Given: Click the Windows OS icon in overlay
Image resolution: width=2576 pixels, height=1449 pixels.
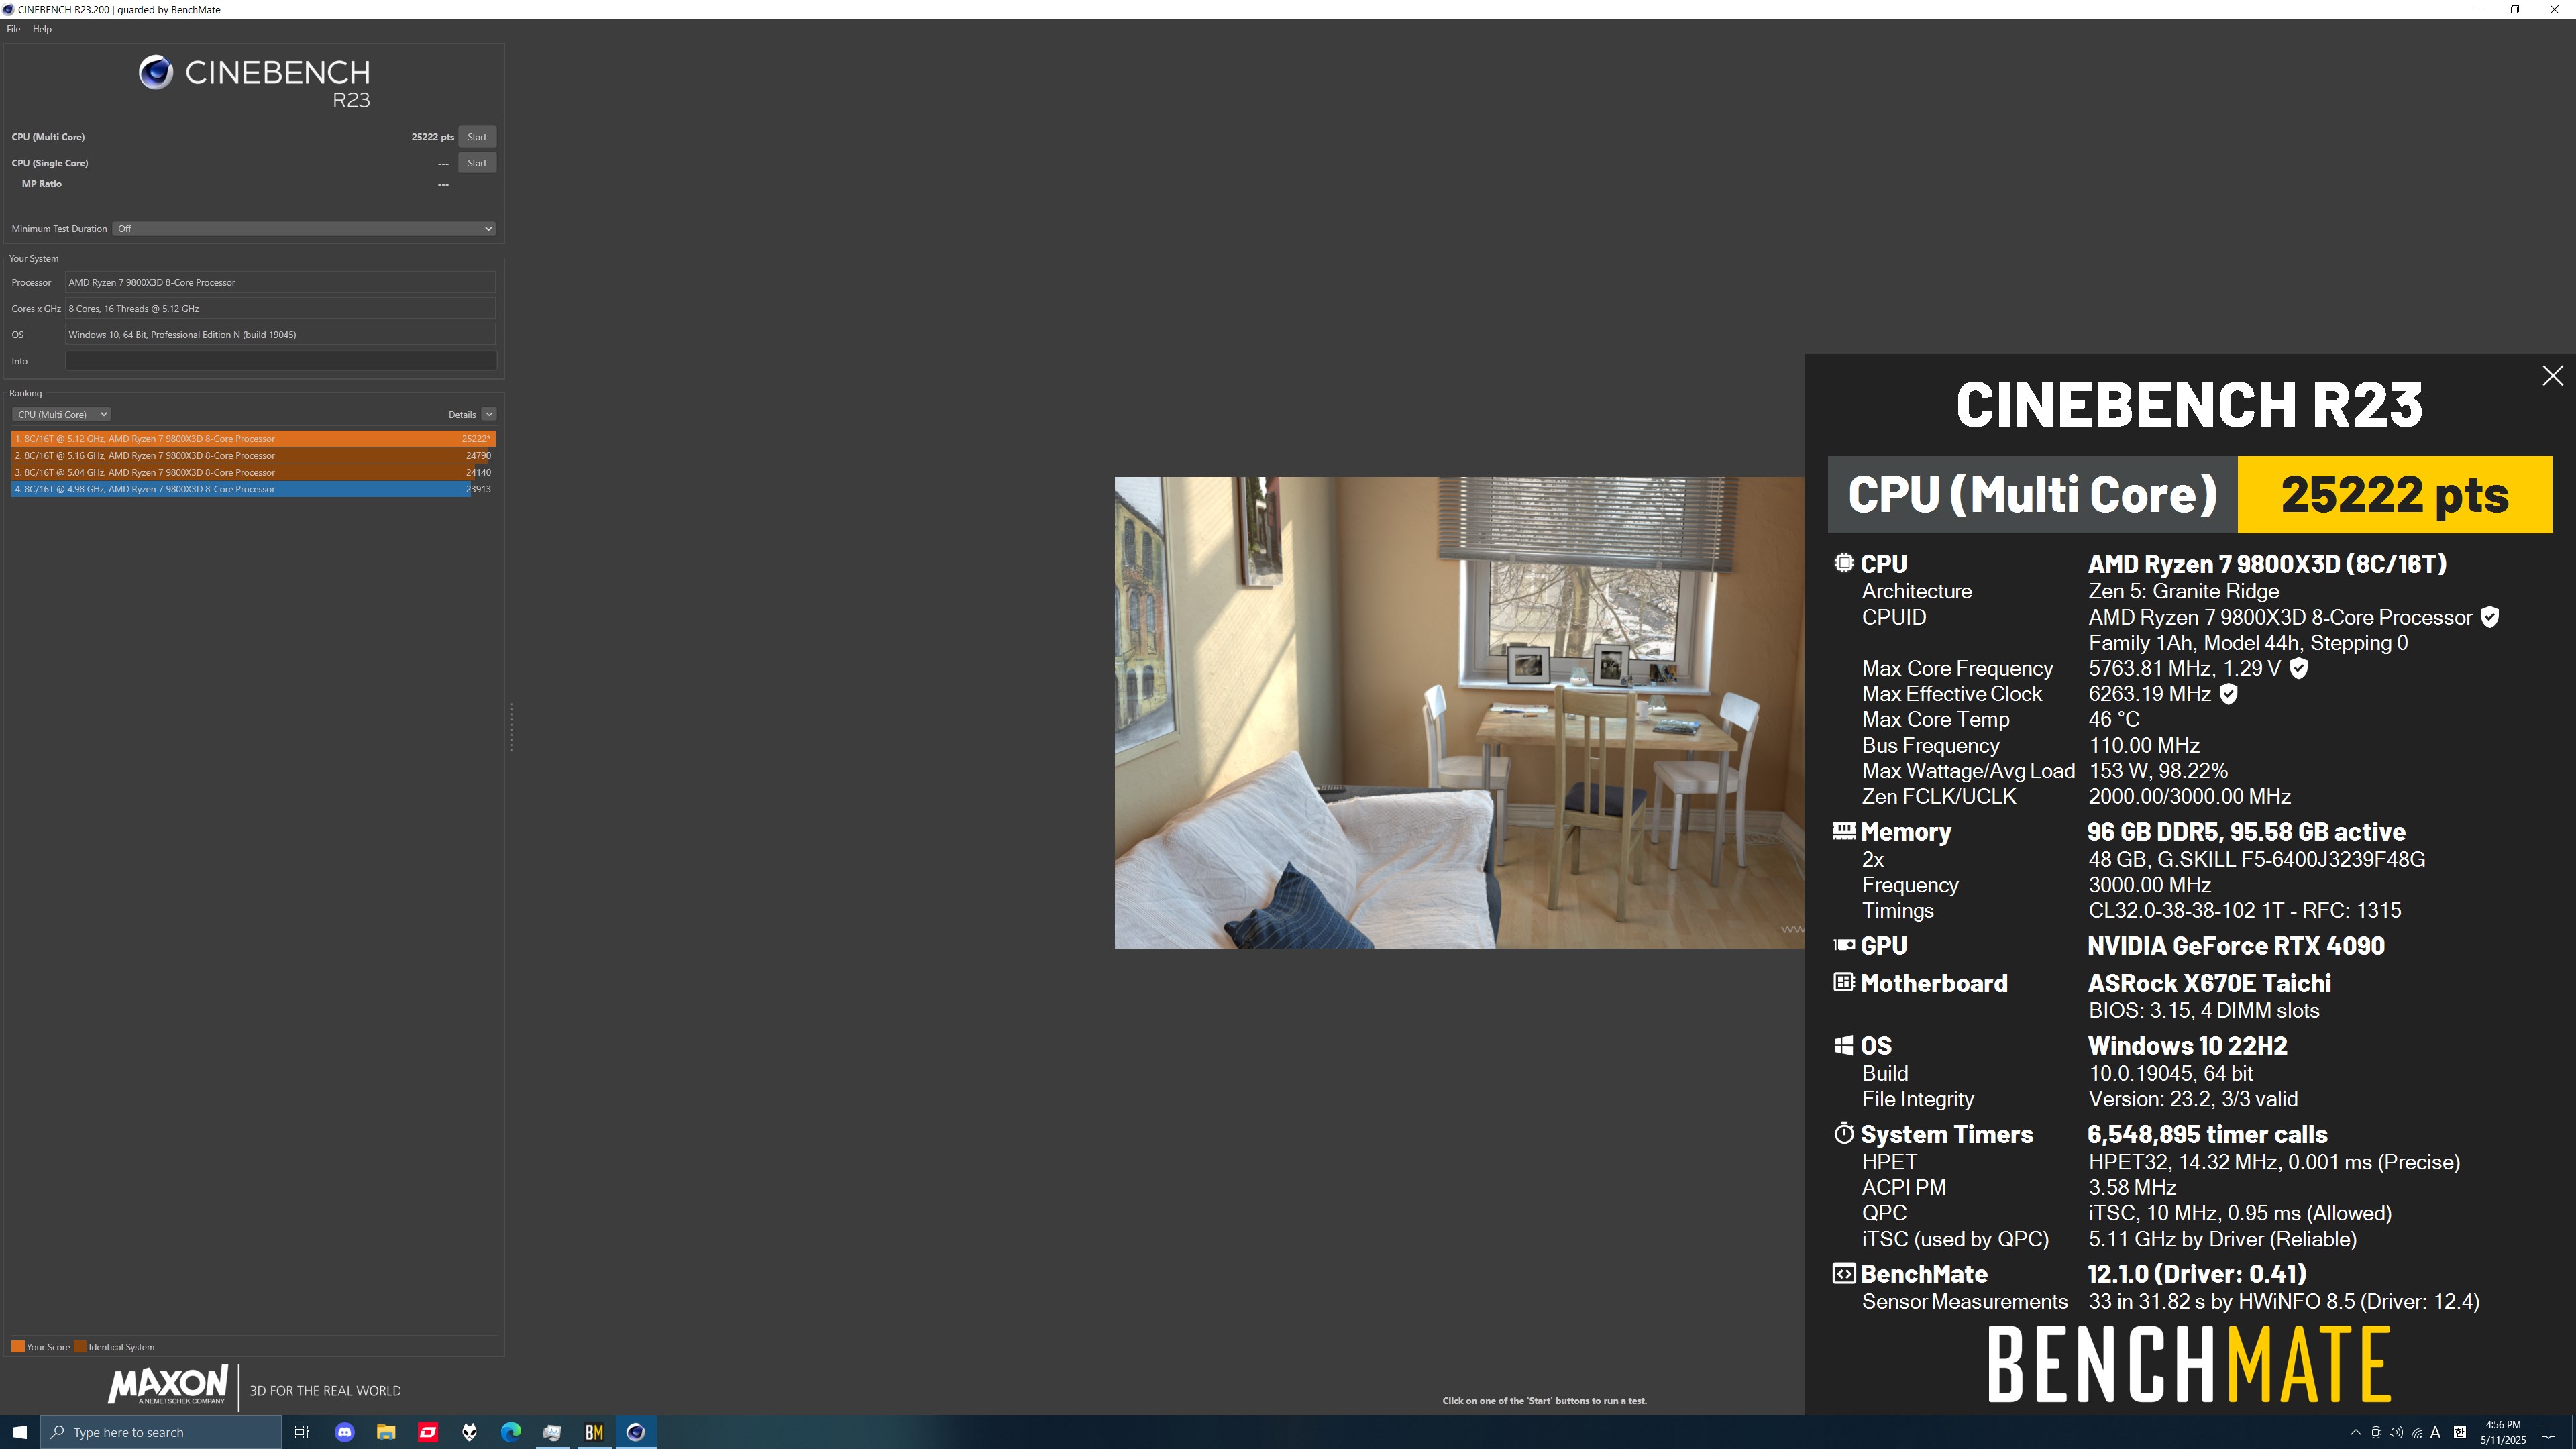Looking at the screenshot, I should 1844,1046.
